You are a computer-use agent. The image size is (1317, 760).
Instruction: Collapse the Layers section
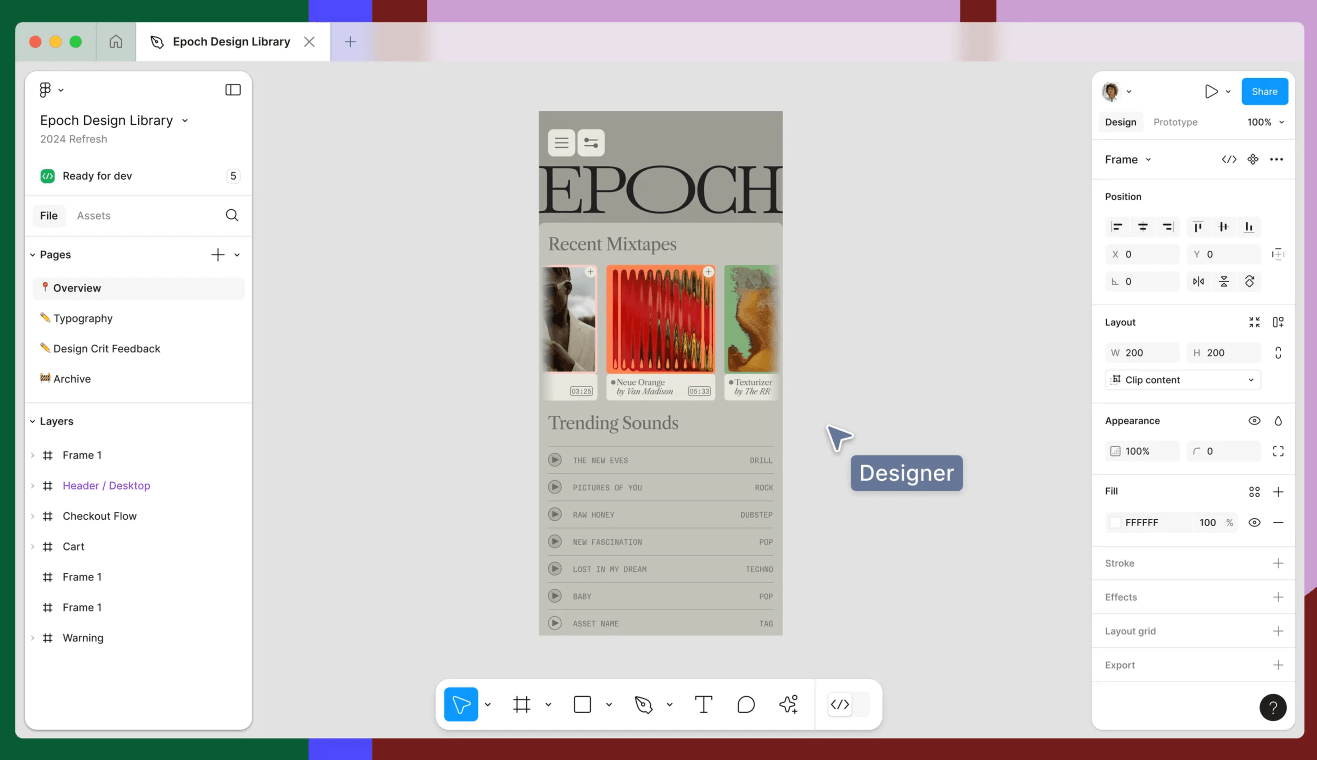pos(32,422)
